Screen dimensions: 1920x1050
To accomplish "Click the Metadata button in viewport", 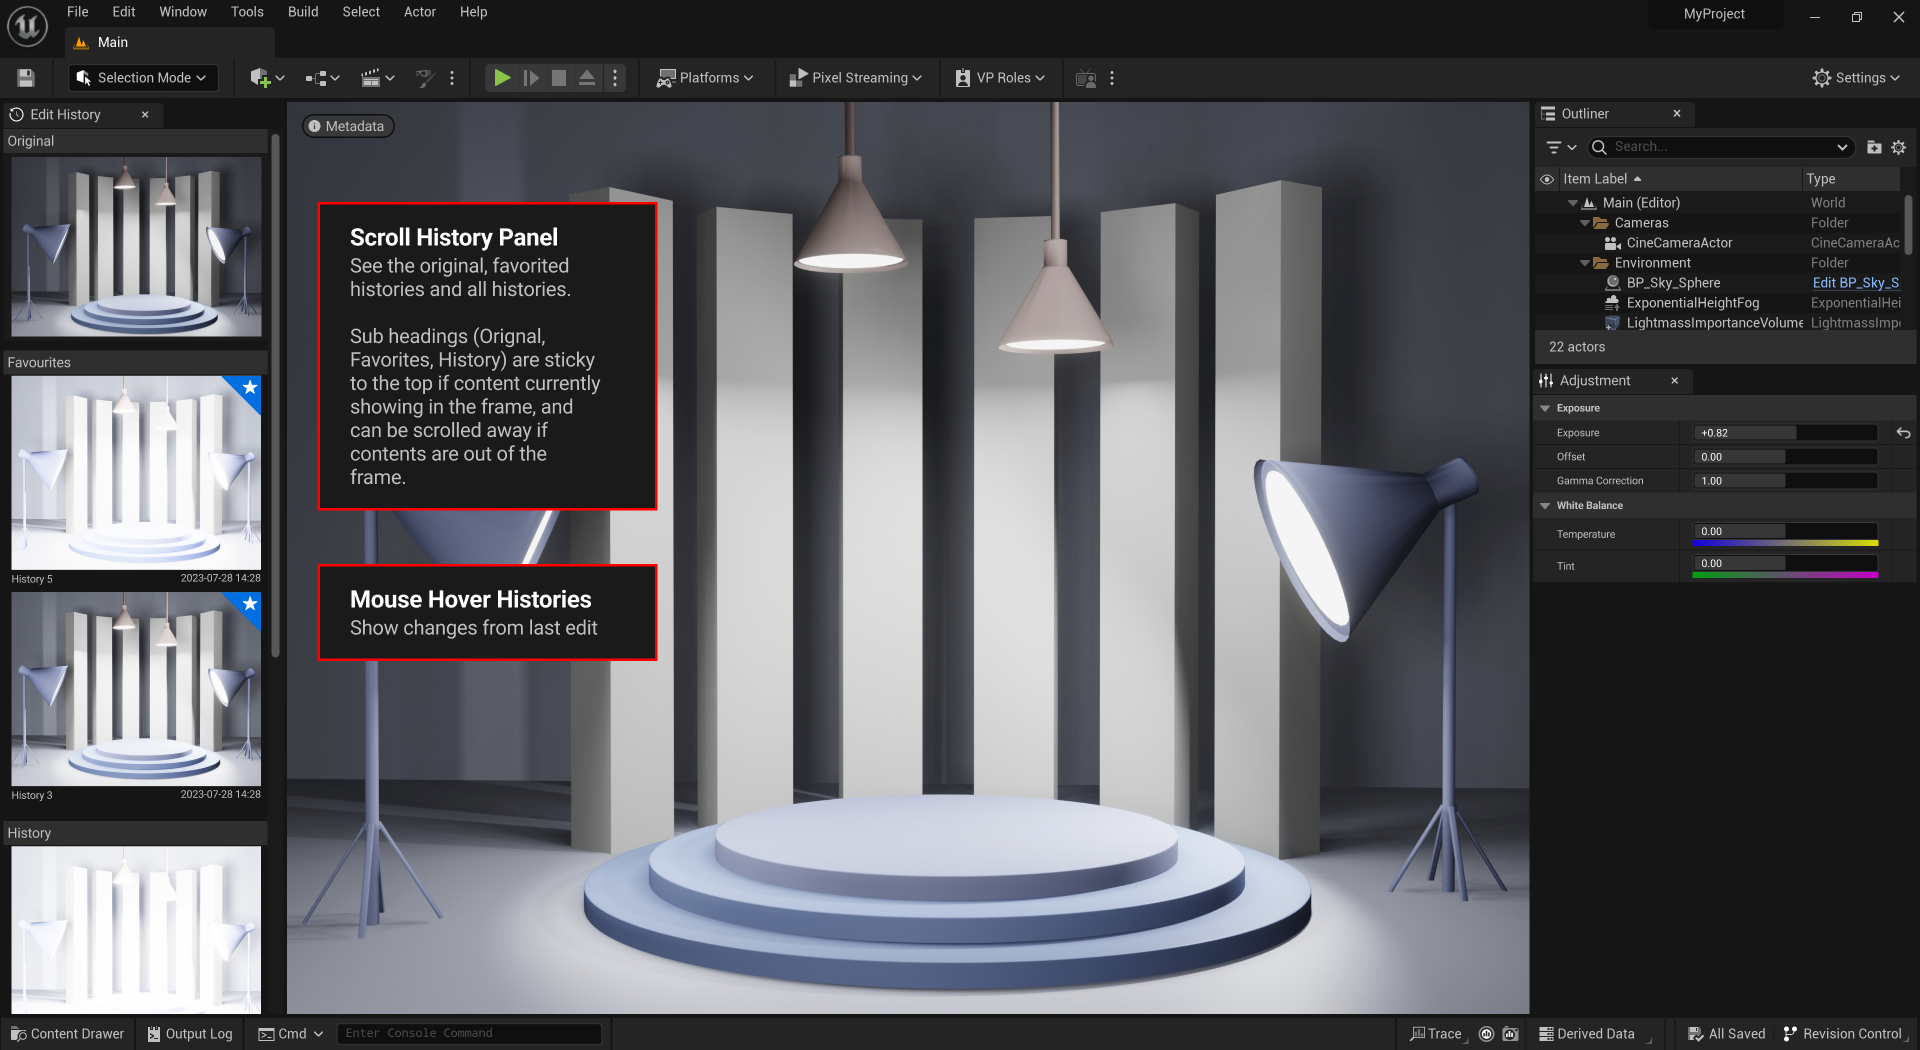I will 347,126.
